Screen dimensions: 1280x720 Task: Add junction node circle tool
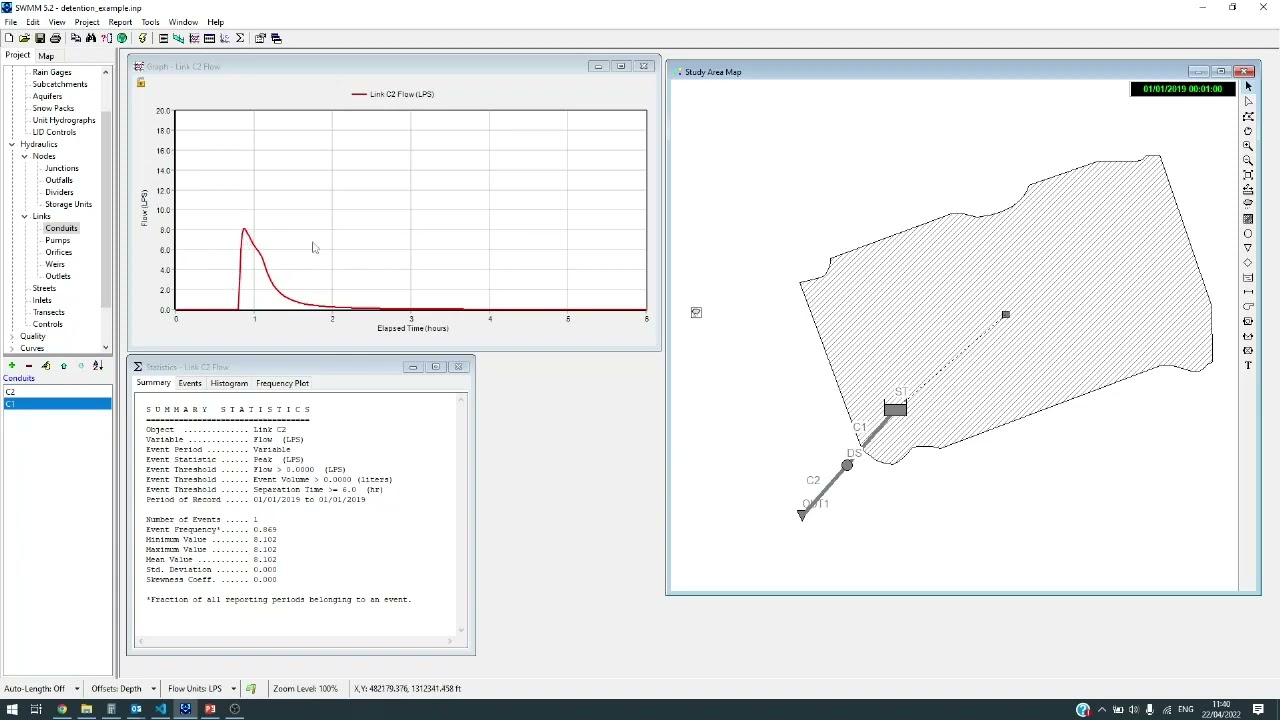[1248, 233]
